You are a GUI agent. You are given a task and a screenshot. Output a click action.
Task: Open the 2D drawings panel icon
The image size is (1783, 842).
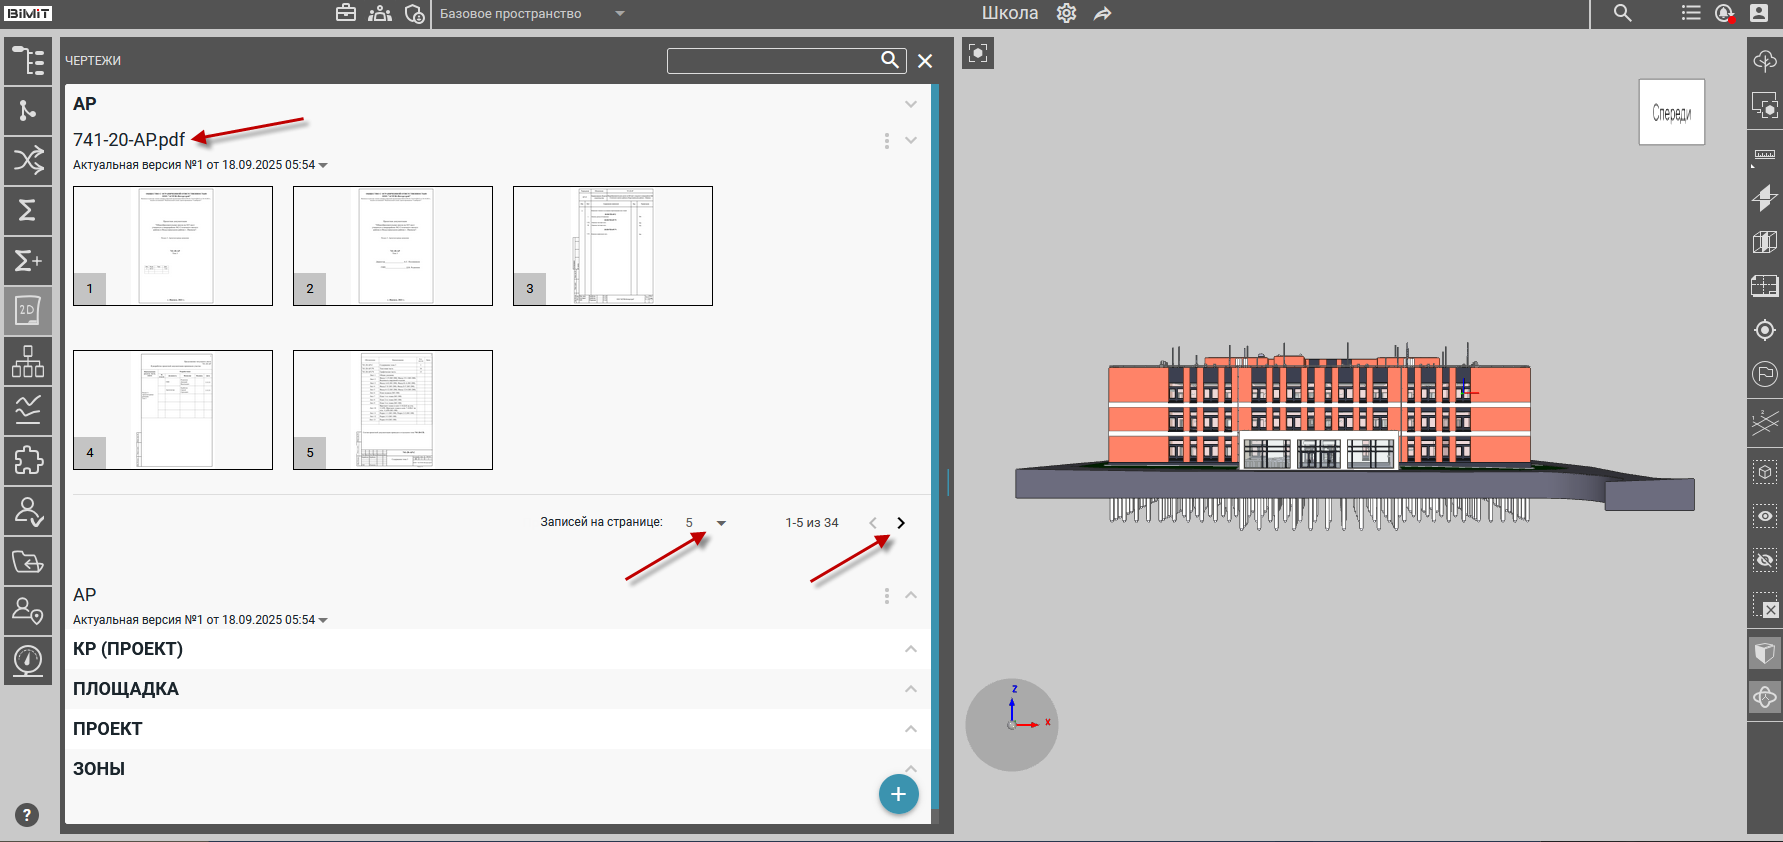click(28, 310)
